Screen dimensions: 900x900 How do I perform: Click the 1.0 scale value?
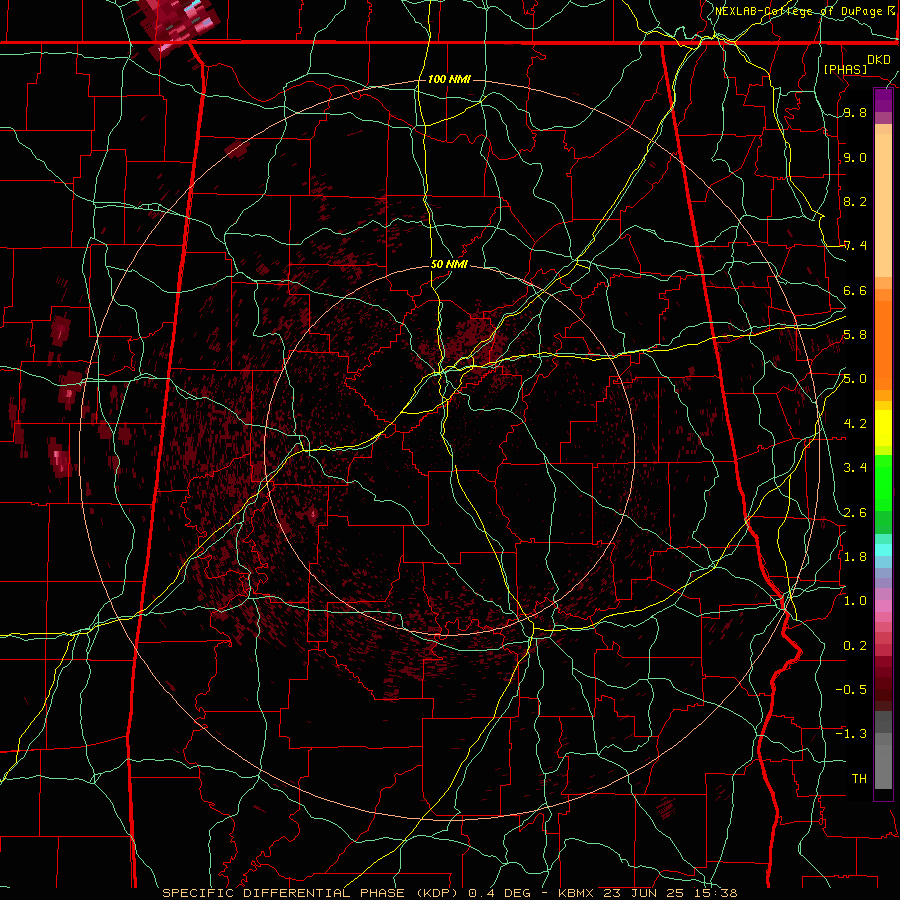[x=855, y=601]
